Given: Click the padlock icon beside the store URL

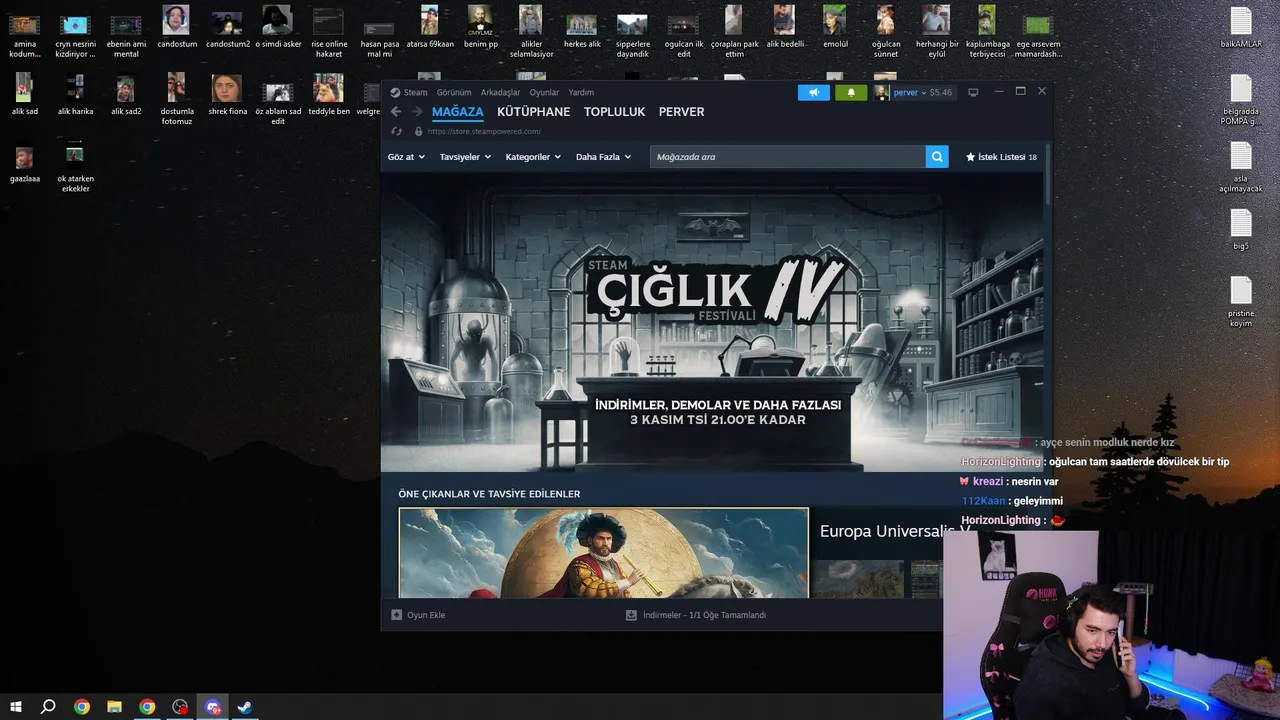Looking at the screenshot, I should (x=418, y=131).
